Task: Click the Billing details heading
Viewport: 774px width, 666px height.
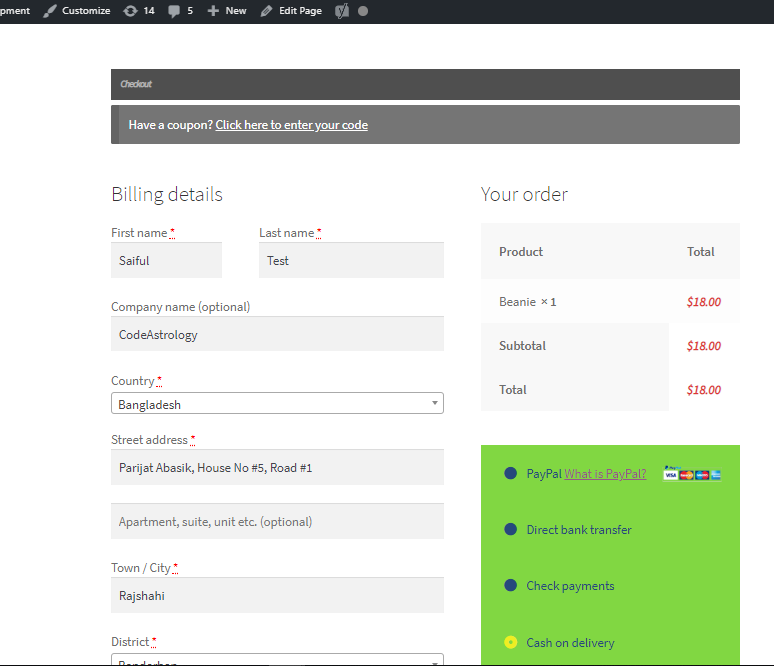Action: [167, 195]
